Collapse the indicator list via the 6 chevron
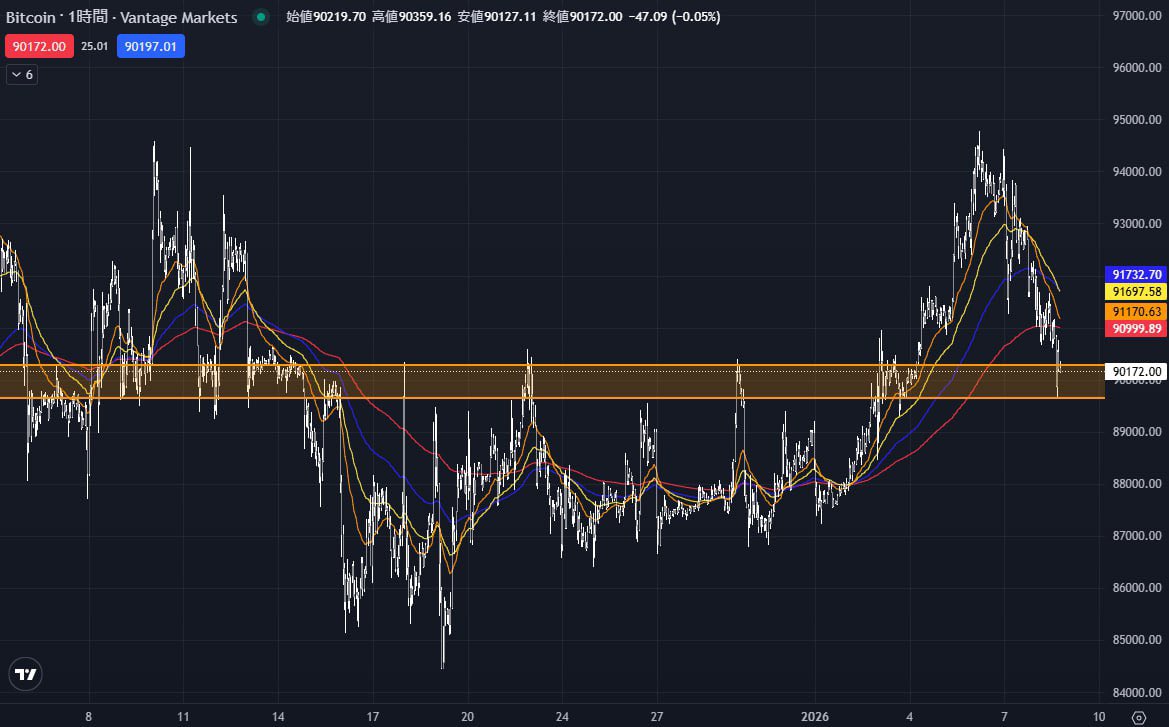The height and width of the screenshot is (727, 1169). (20, 74)
